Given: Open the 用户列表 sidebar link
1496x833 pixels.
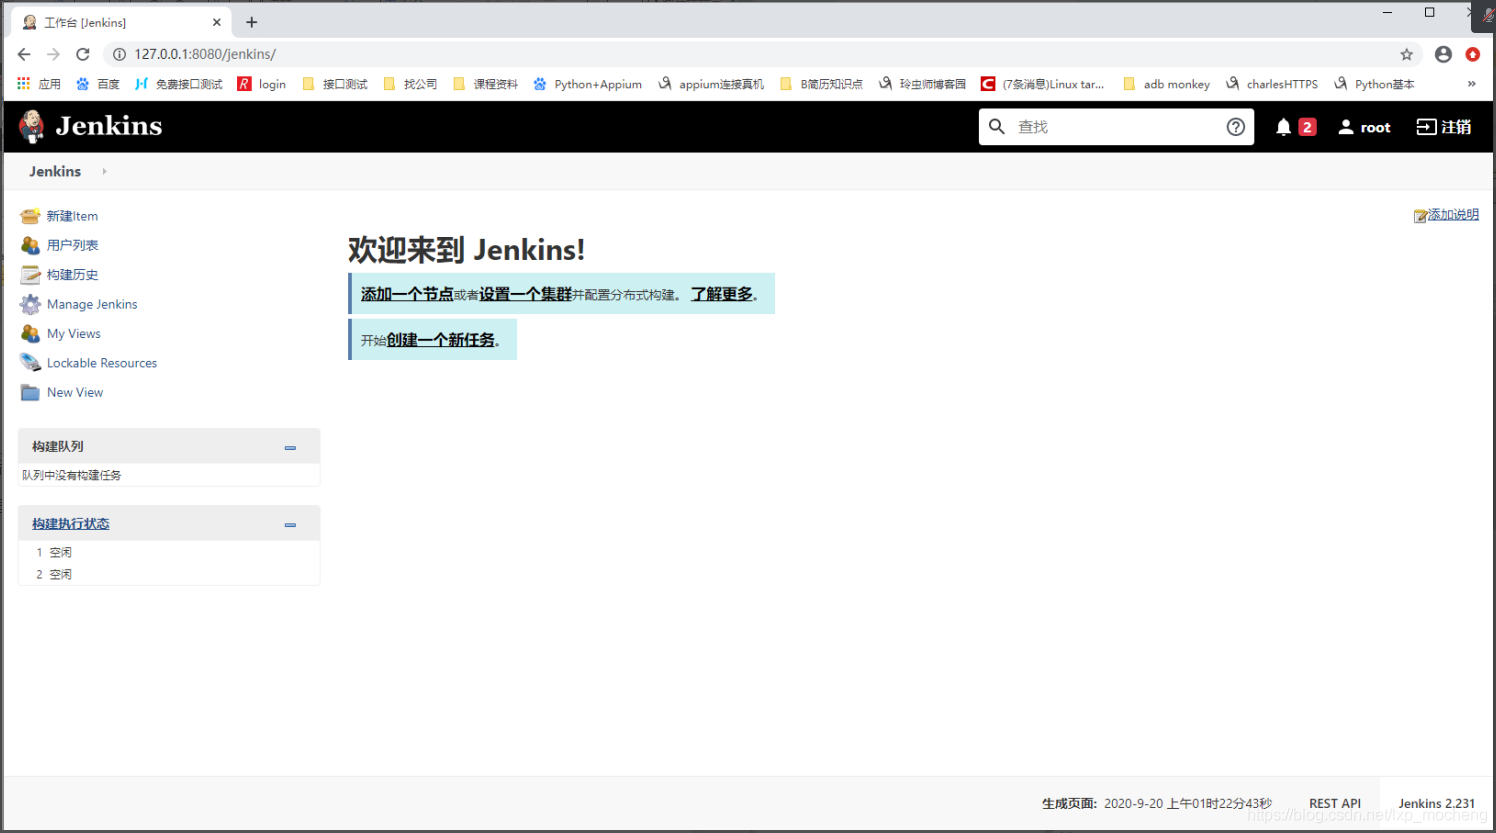Looking at the screenshot, I should coord(72,245).
